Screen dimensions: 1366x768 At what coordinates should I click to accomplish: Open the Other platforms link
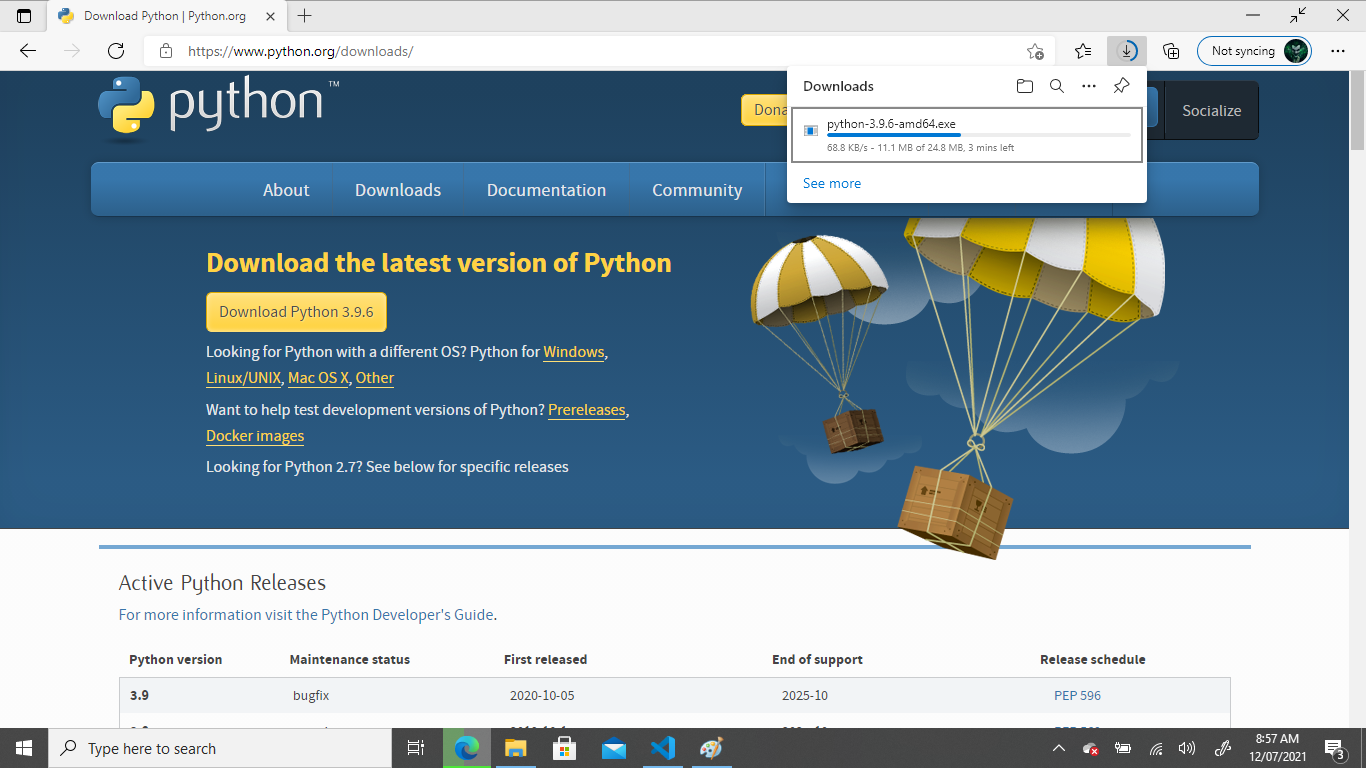[x=375, y=378]
